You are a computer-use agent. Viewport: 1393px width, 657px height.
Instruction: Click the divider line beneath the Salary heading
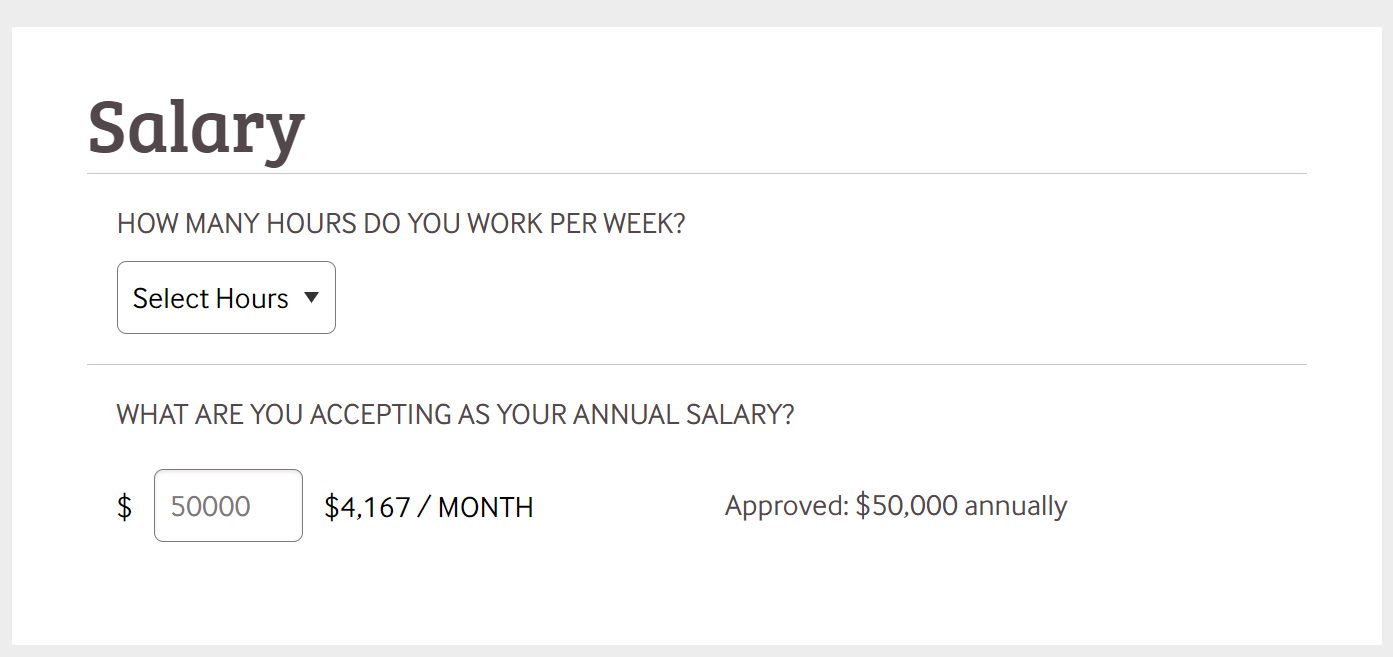pos(696,174)
